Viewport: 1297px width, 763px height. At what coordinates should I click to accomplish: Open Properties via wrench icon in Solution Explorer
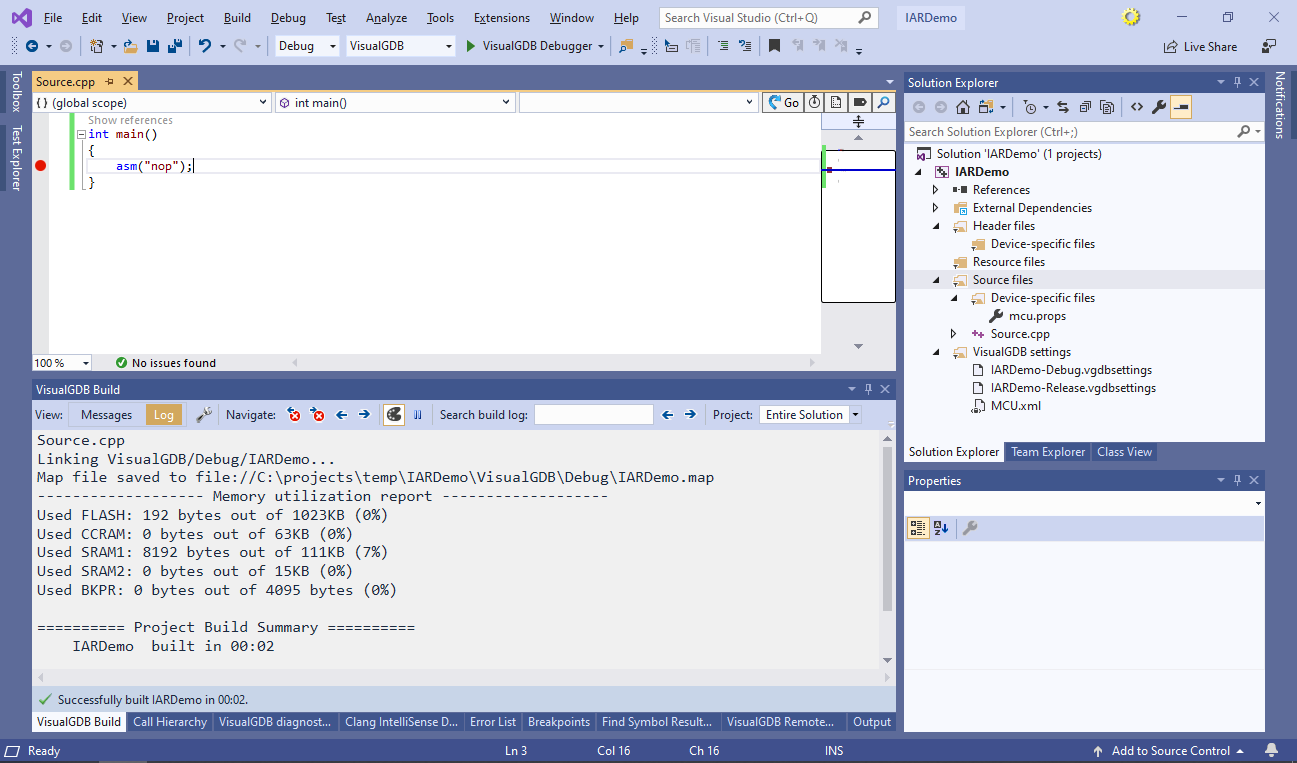click(1158, 107)
